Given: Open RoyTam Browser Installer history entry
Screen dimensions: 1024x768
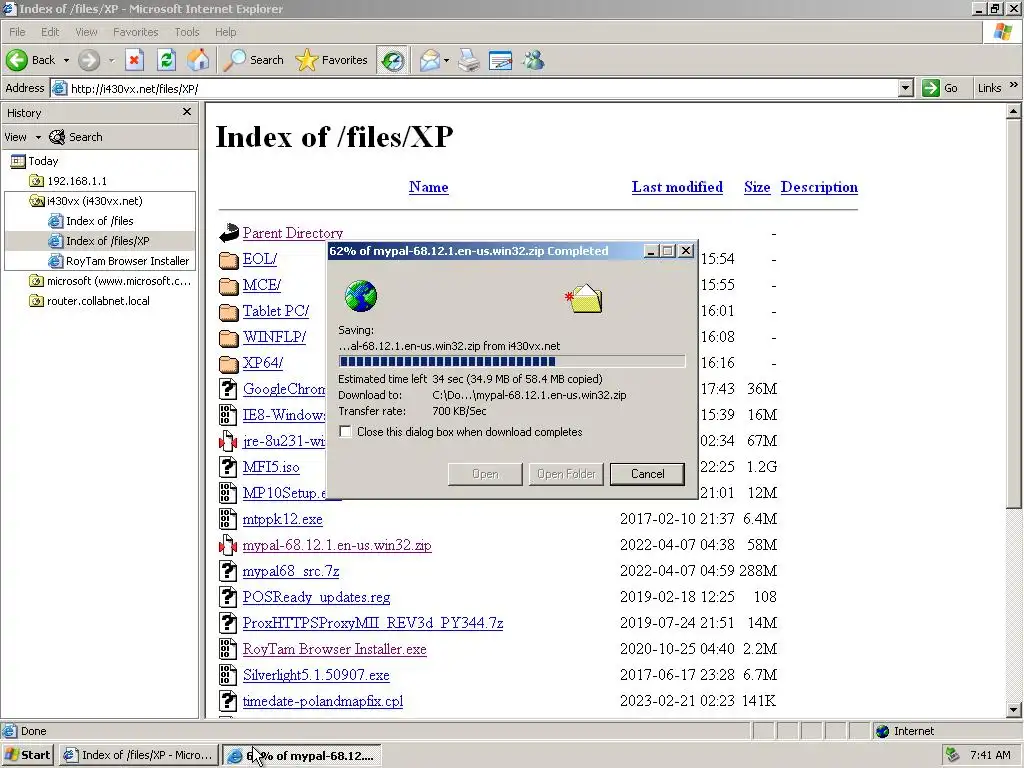Looking at the screenshot, I should coord(119,261).
